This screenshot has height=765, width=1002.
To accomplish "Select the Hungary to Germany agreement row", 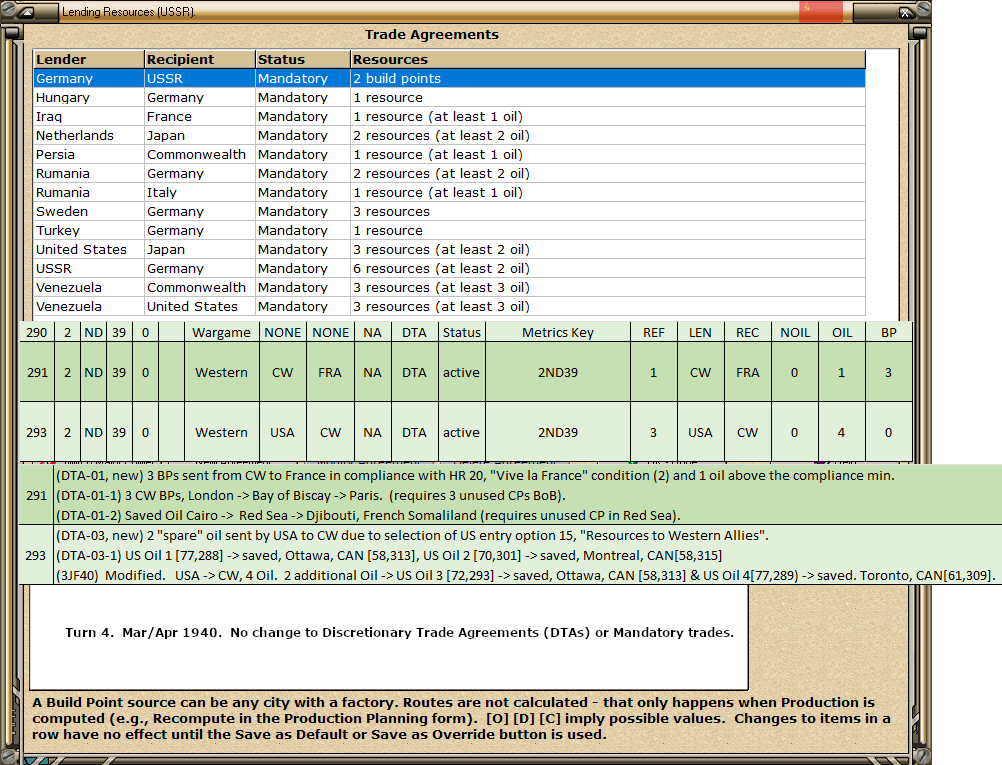I will pos(449,98).
